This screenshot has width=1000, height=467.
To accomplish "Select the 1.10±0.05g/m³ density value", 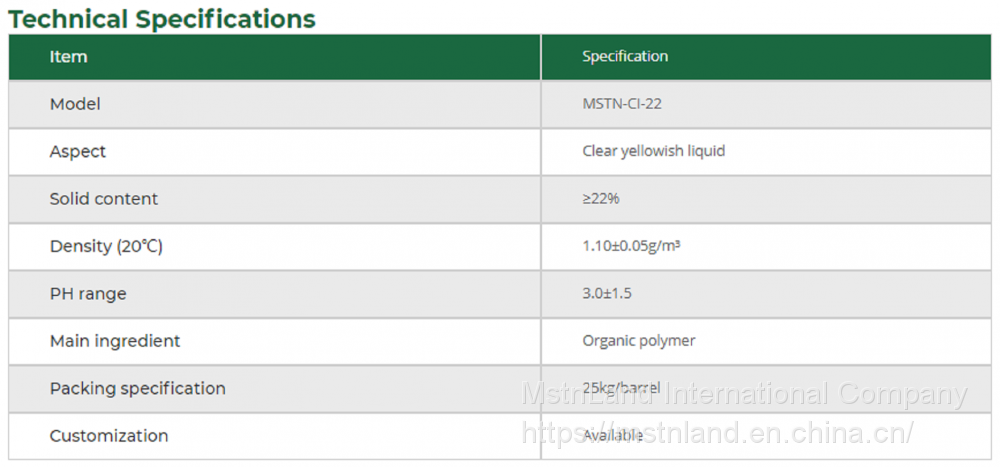I will pos(631,246).
